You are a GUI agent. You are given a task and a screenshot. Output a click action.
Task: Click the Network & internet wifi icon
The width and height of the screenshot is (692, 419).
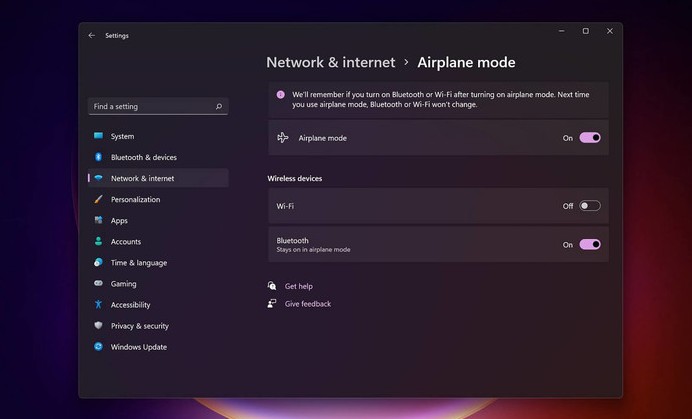click(x=98, y=178)
